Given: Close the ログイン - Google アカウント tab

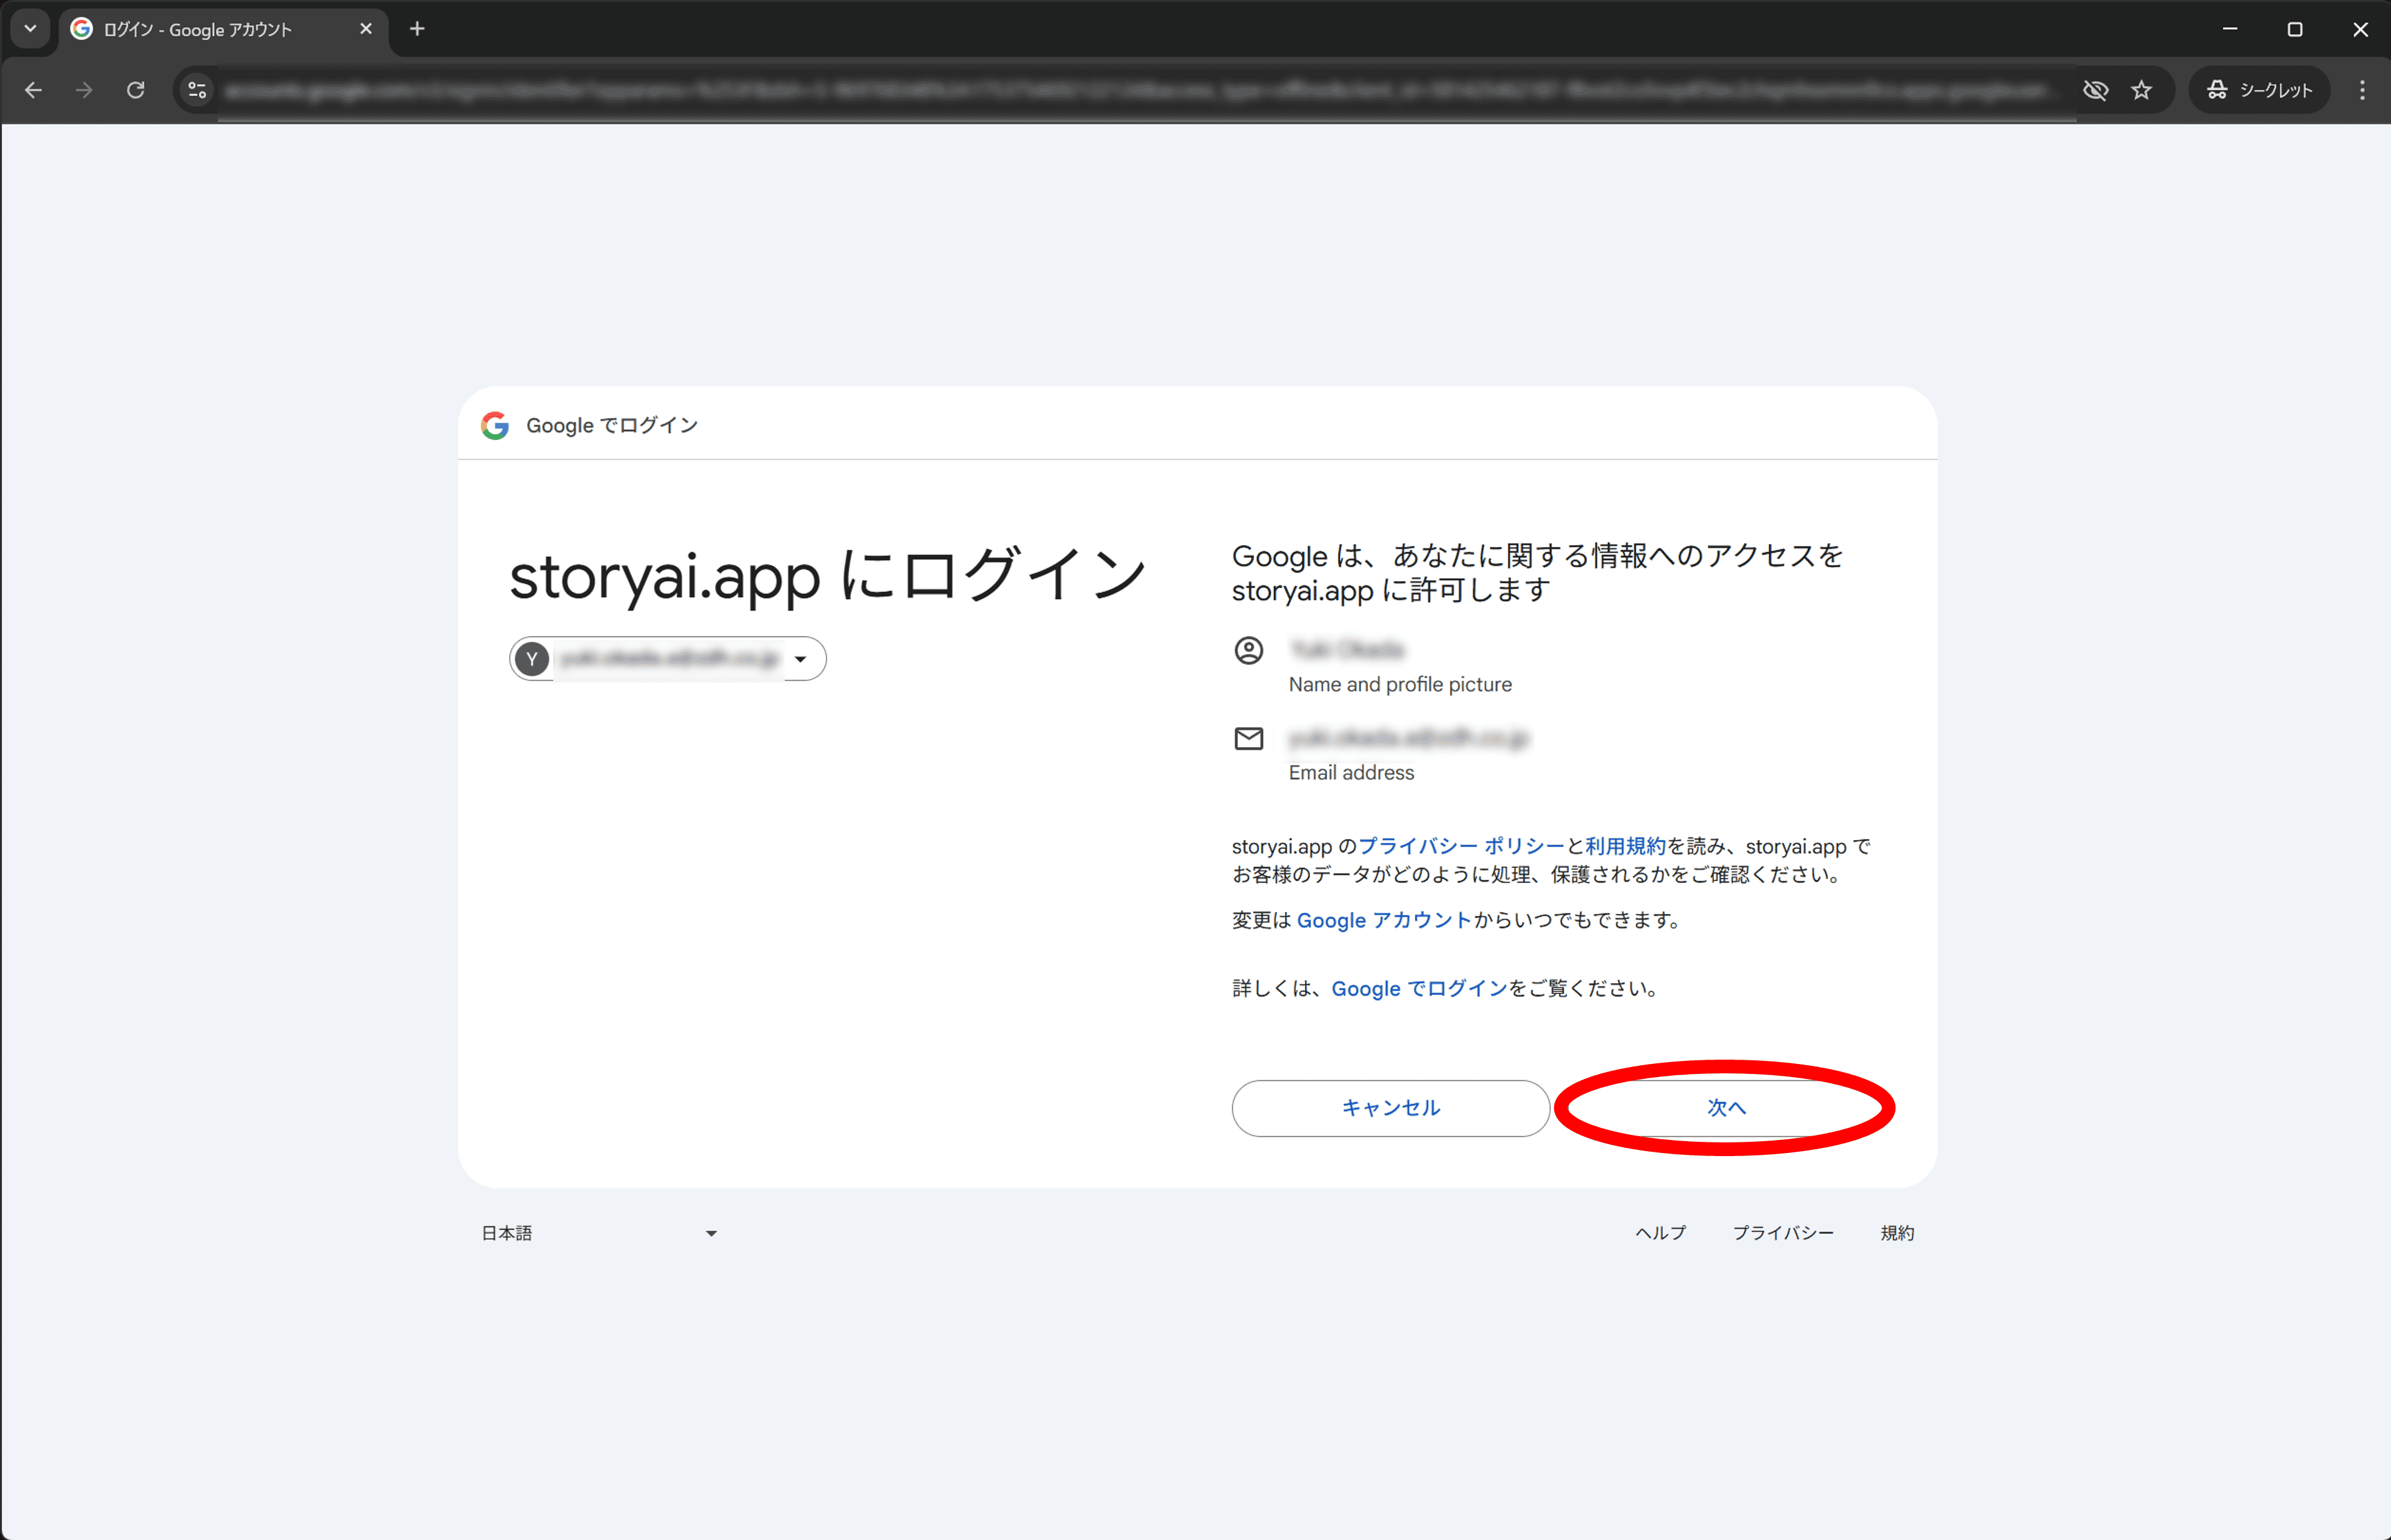Looking at the screenshot, I should click(366, 29).
